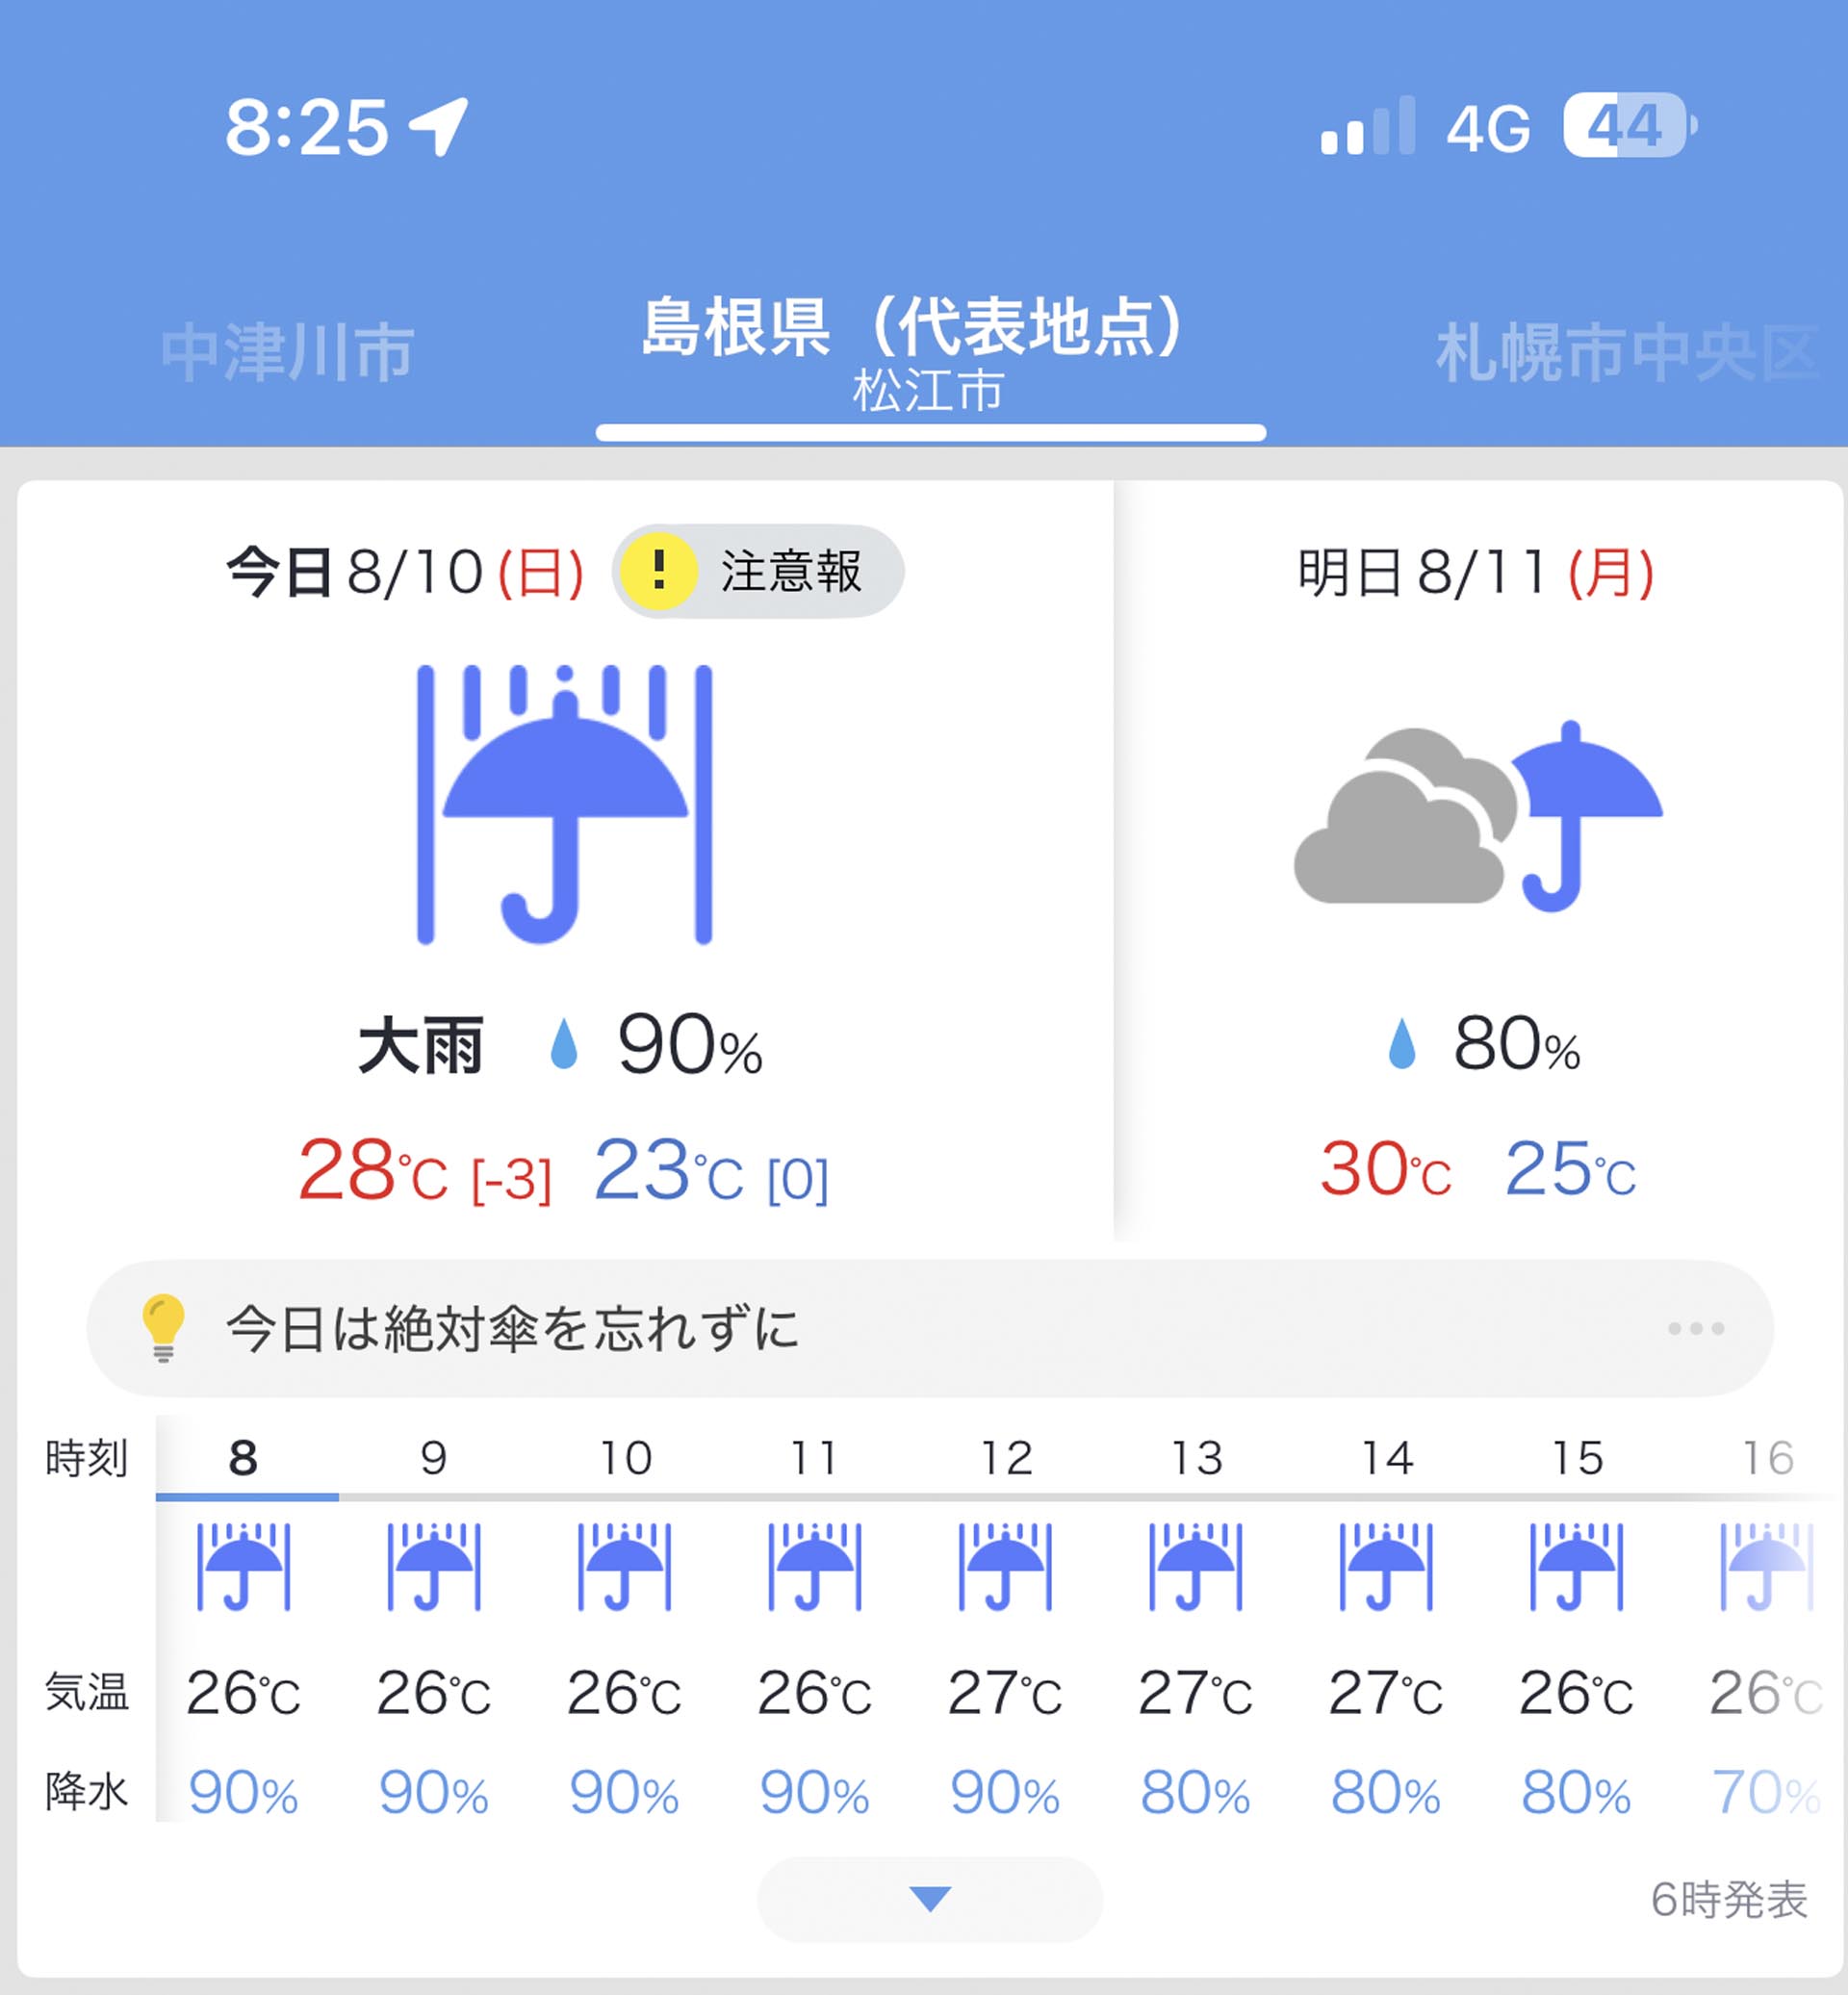The image size is (1848, 1995).
Task: Expand hourly forecast with down arrow
Action: [930, 1899]
